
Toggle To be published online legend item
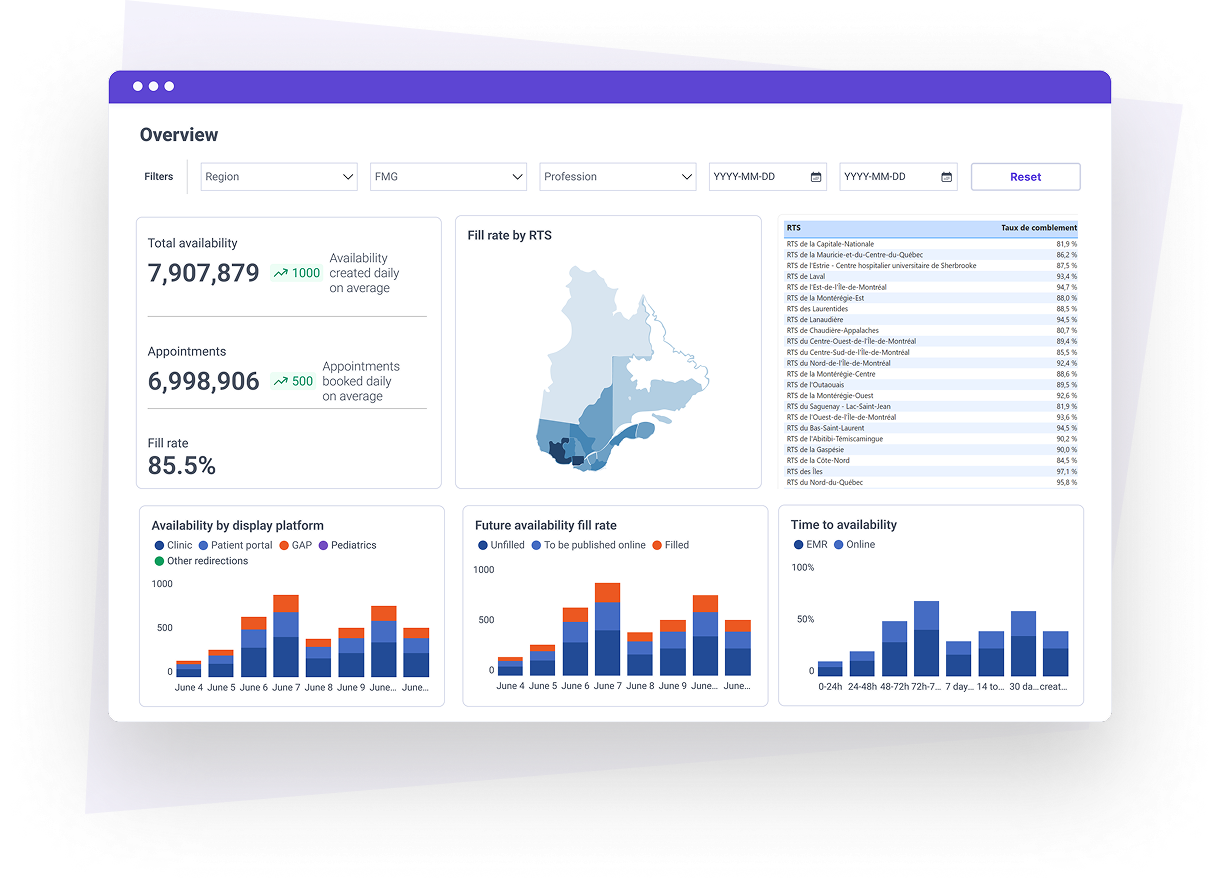pos(588,545)
